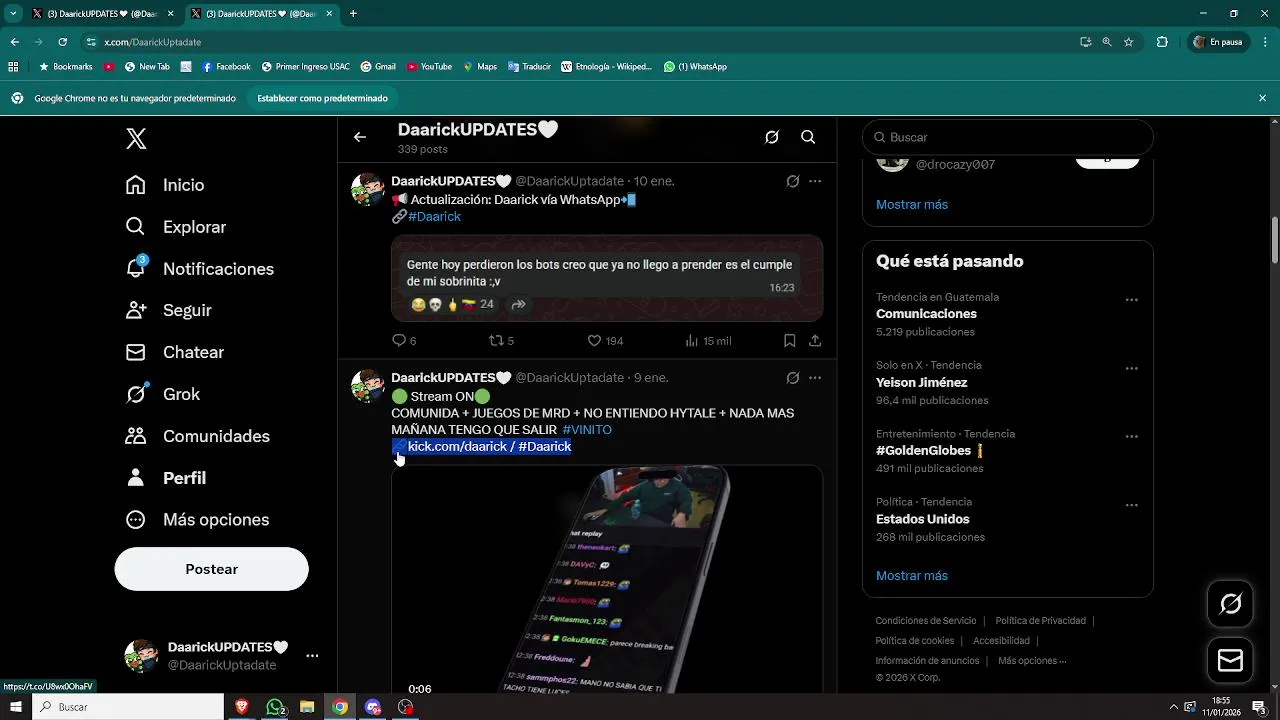View analytics showing 15 mil
Screen dimensions: 1280x720
[708, 341]
